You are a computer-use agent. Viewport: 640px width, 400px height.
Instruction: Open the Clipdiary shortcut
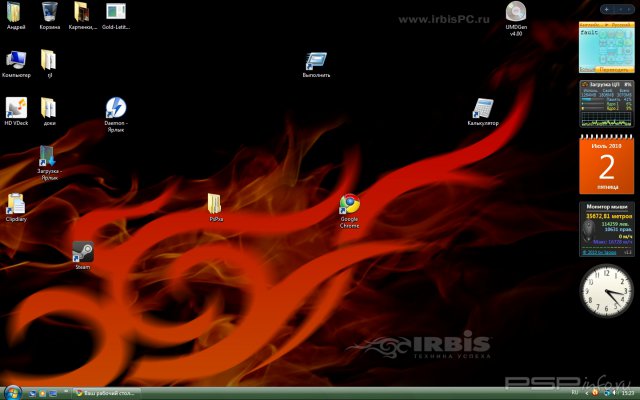tap(16, 204)
